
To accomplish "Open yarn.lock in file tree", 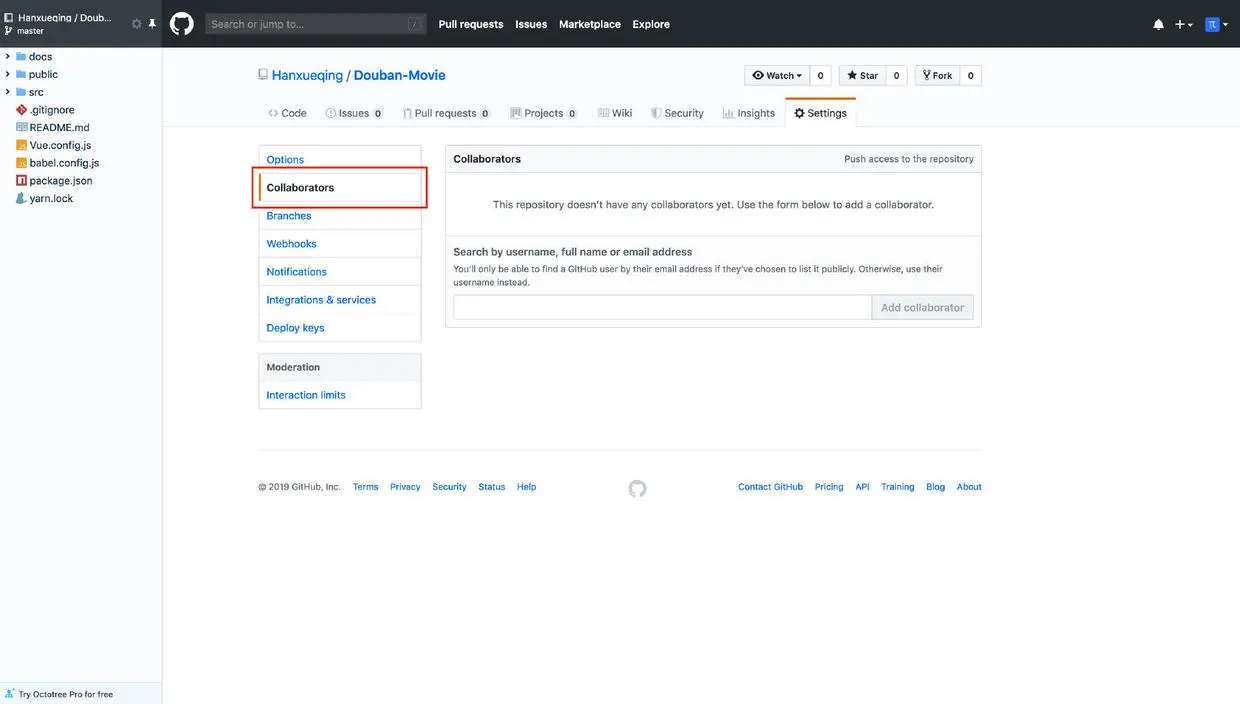I will point(51,198).
